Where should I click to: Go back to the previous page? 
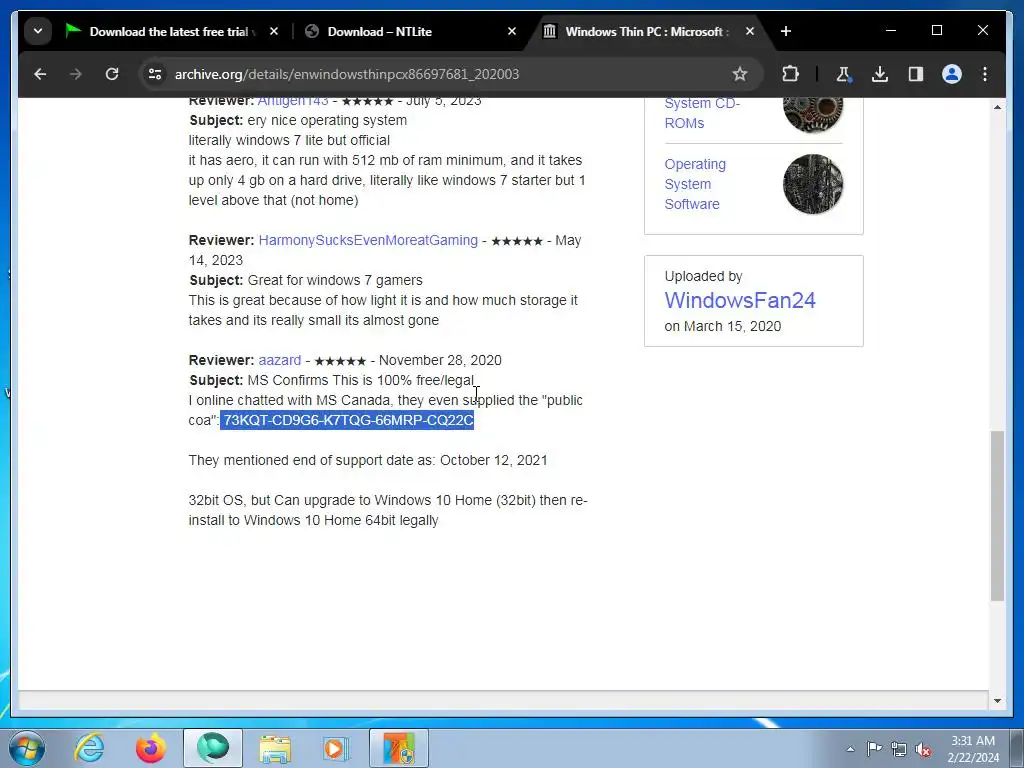40,74
